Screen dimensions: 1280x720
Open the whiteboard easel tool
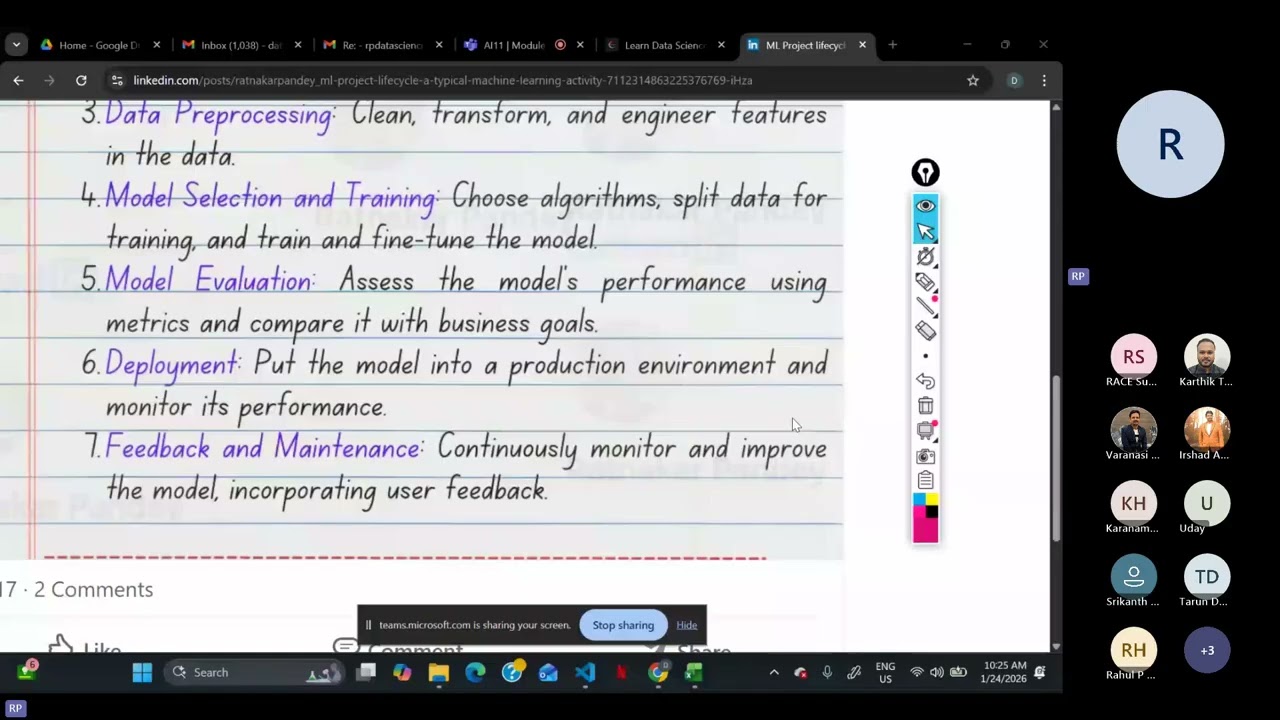pyautogui.click(x=925, y=431)
